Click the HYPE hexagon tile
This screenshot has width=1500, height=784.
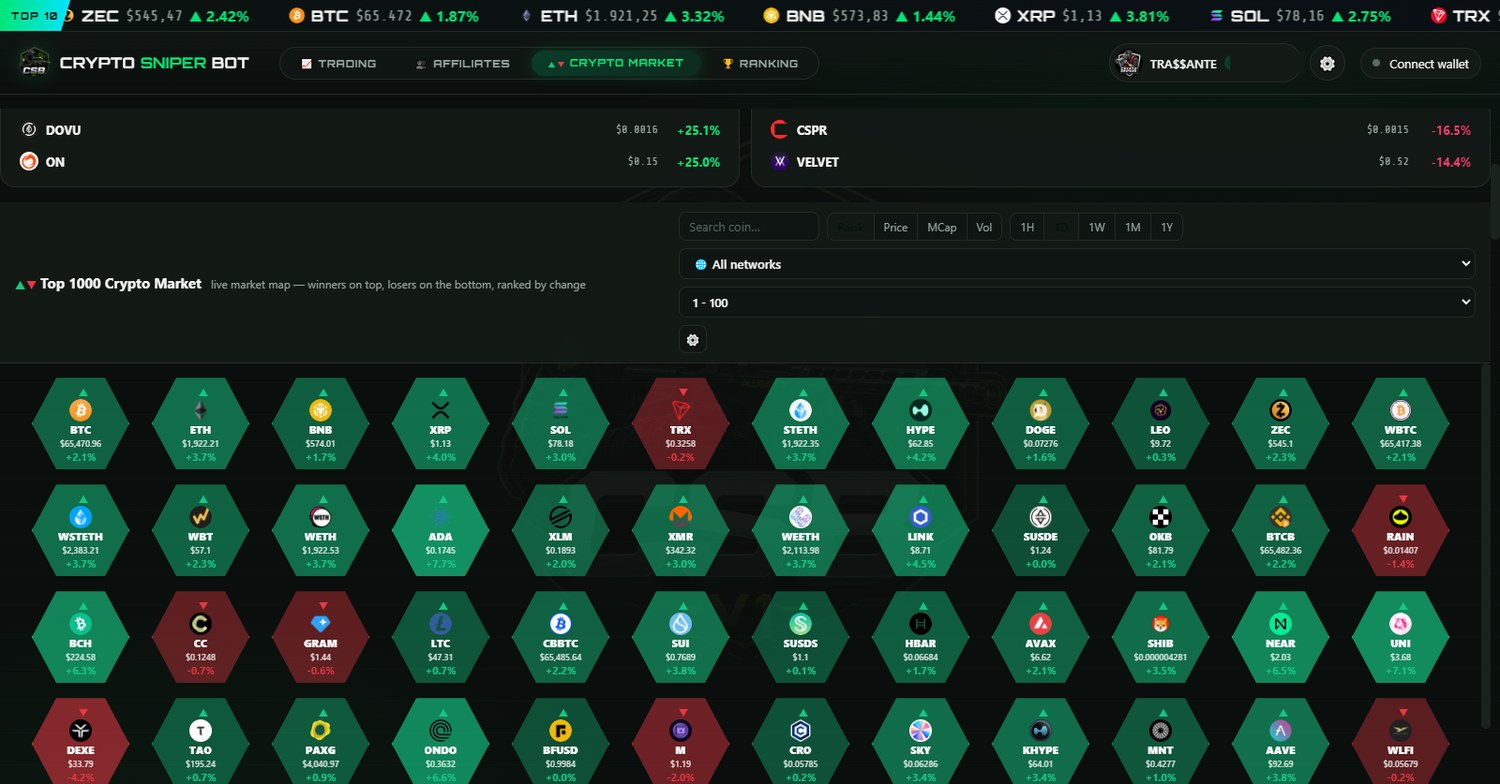pyautogui.click(x=920, y=424)
